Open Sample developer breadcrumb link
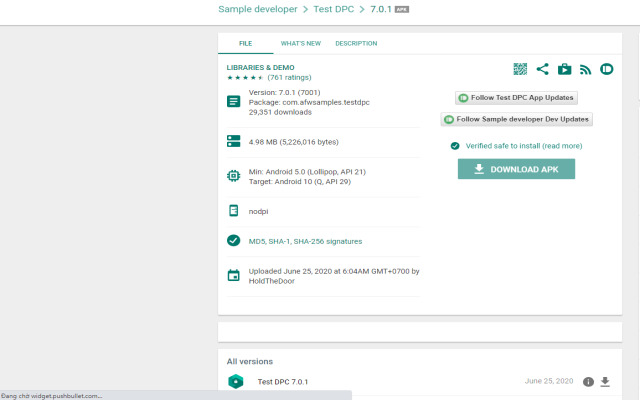The width and height of the screenshot is (640, 400). [258, 9]
